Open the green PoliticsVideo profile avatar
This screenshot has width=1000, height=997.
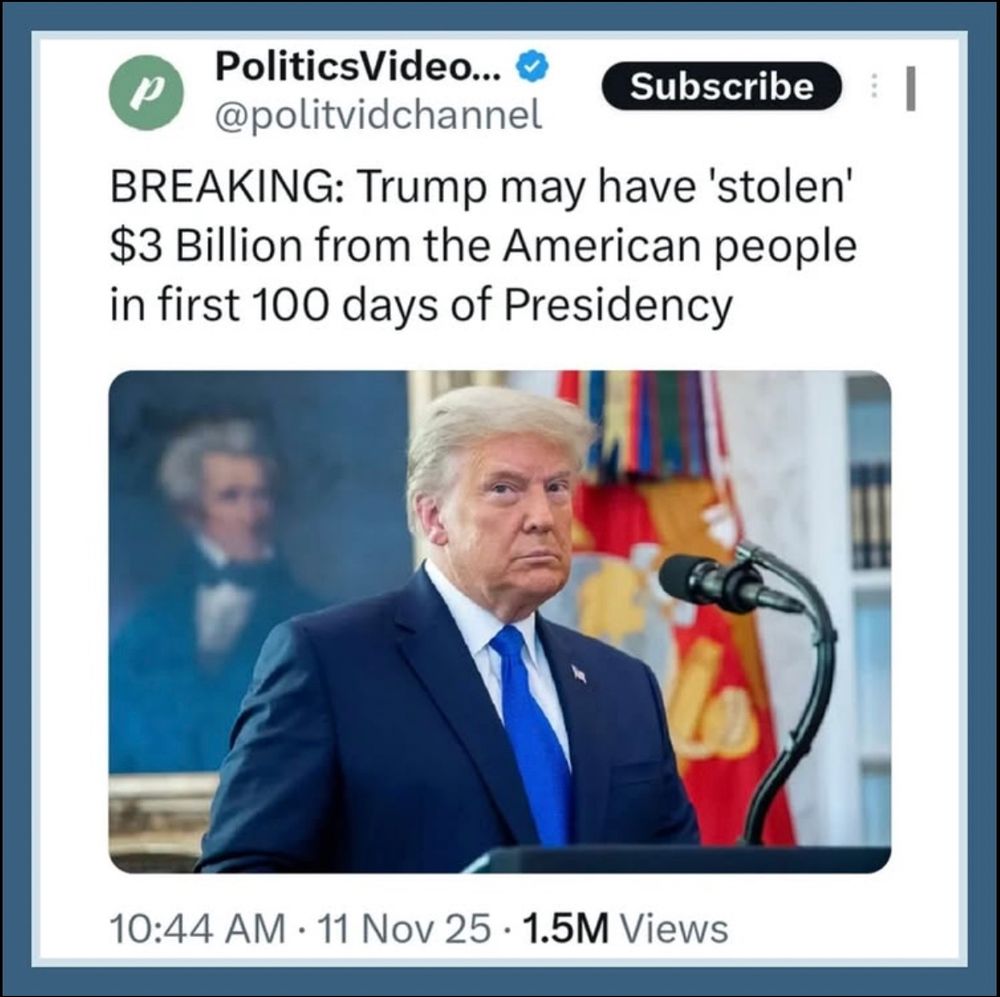[x=147, y=92]
